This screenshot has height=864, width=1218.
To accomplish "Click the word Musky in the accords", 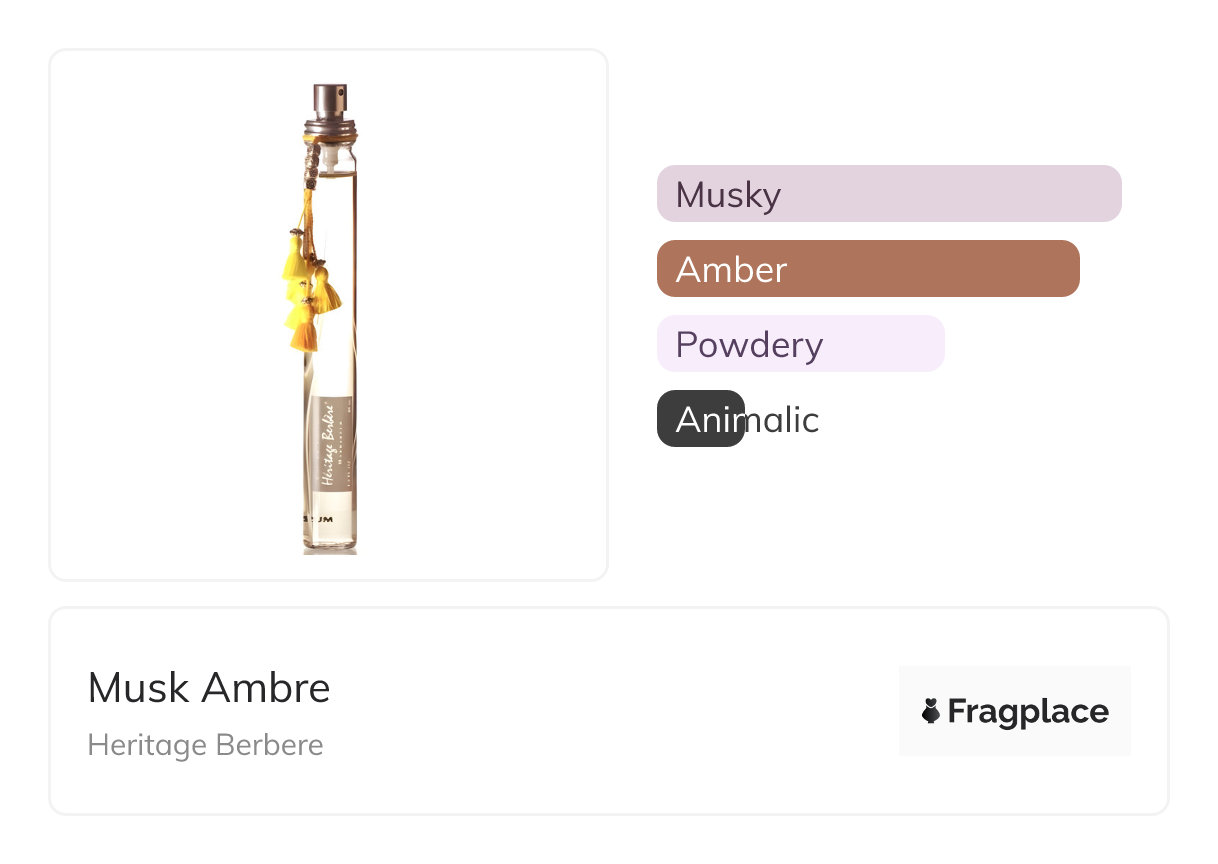I will [728, 194].
